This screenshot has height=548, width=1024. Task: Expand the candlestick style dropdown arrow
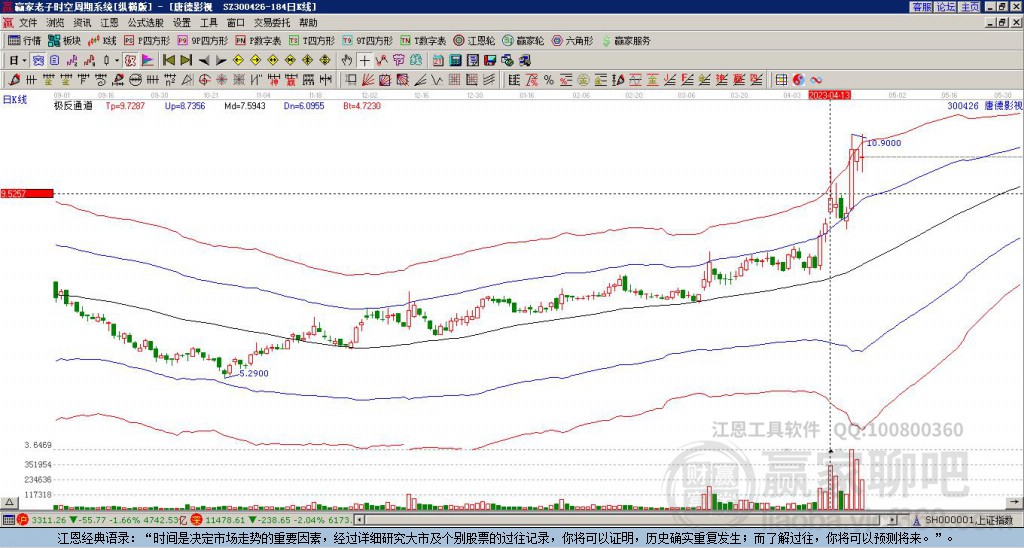(117, 60)
